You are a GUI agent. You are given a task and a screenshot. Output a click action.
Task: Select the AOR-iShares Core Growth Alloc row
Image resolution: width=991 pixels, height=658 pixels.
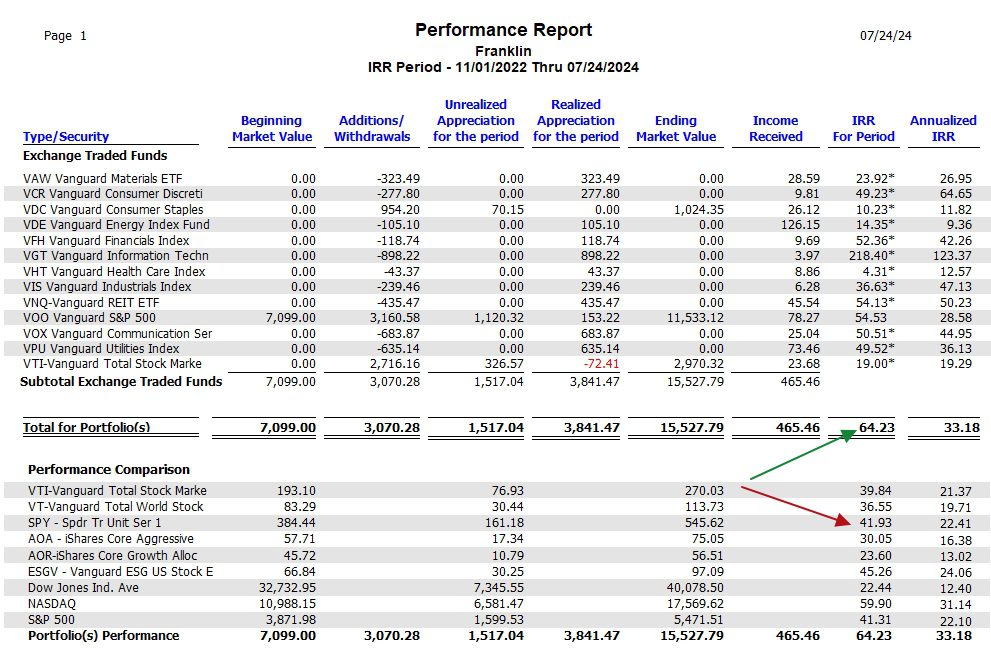497,555
